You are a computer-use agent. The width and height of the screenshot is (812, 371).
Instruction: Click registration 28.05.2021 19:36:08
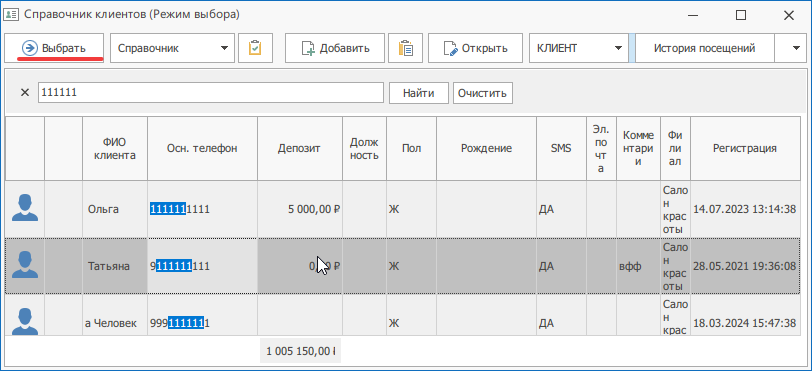[x=744, y=266]
